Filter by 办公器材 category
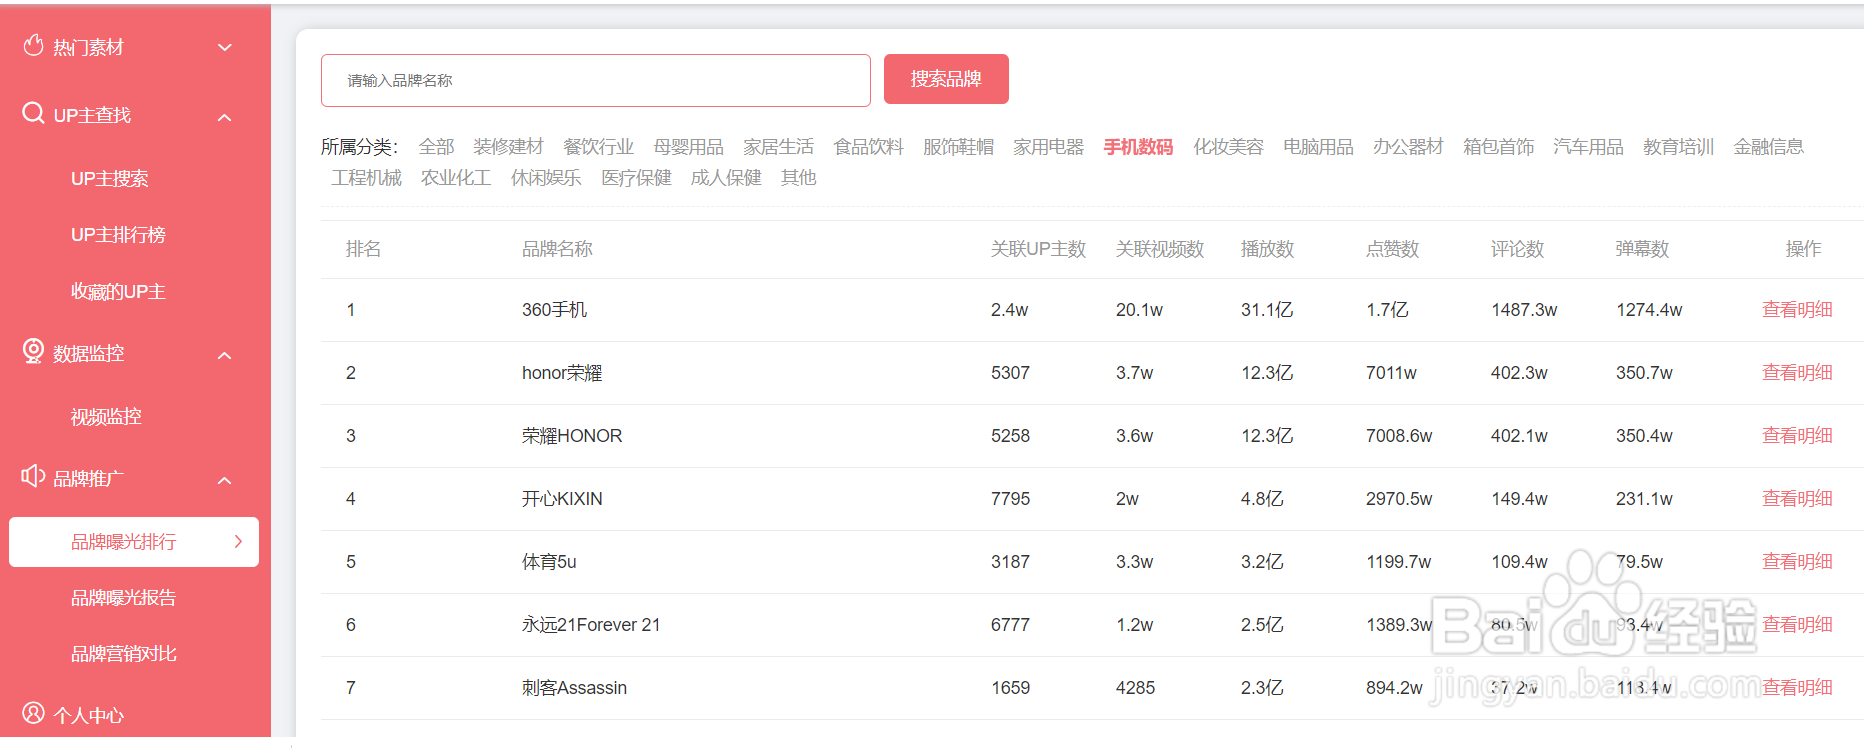 (1408, 147)
